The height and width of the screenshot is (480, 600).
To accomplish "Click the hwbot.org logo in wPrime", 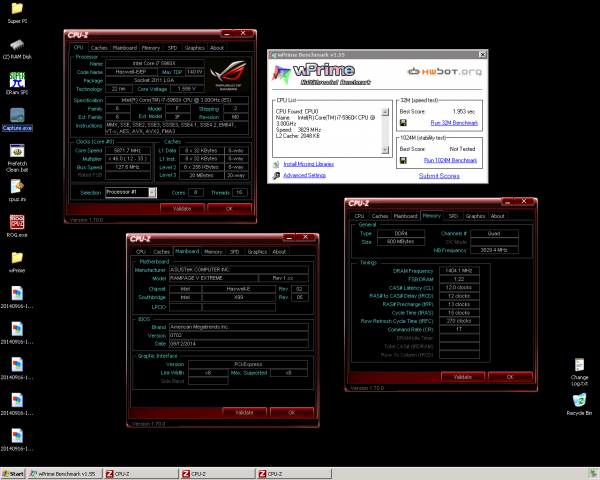I will 445,72.
